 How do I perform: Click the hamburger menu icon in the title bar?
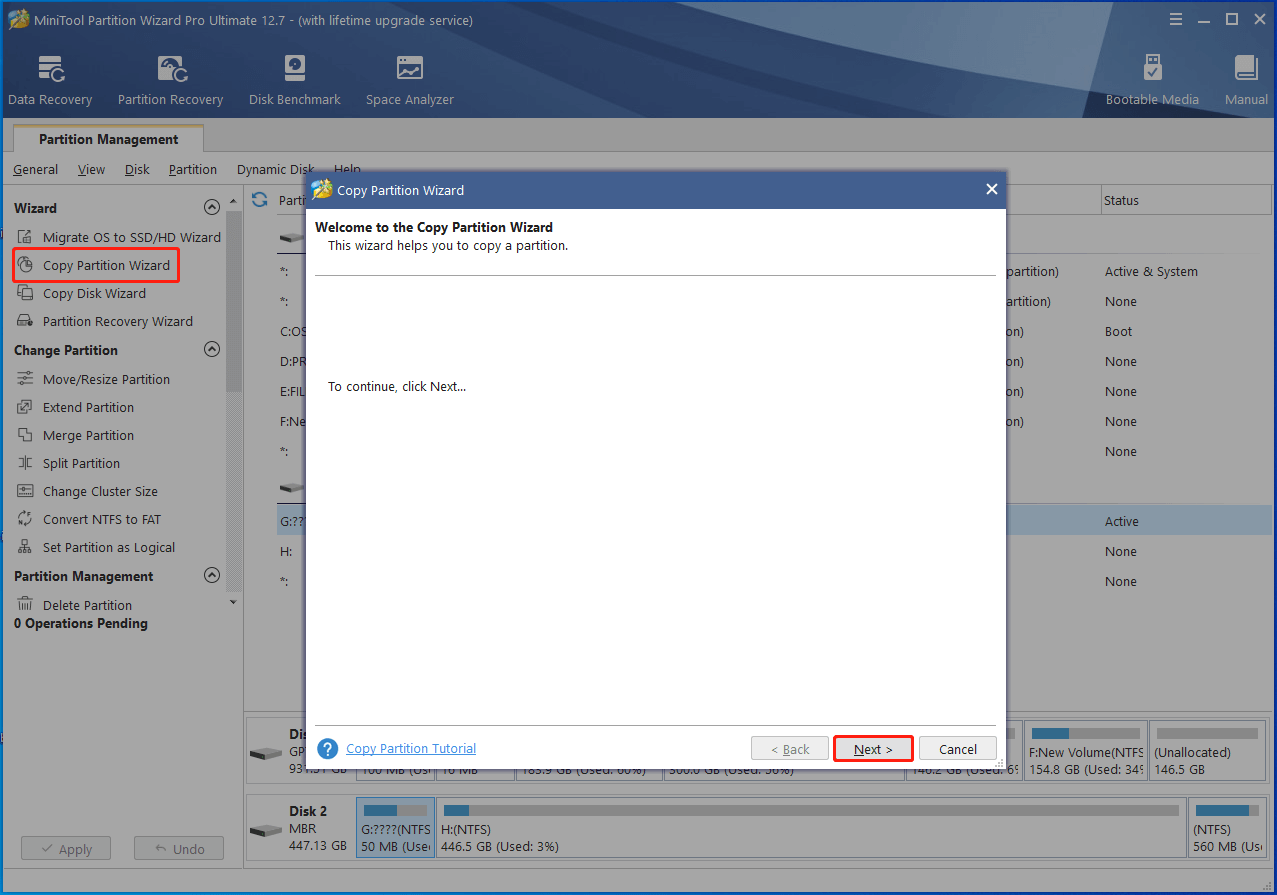[1176, 19]
